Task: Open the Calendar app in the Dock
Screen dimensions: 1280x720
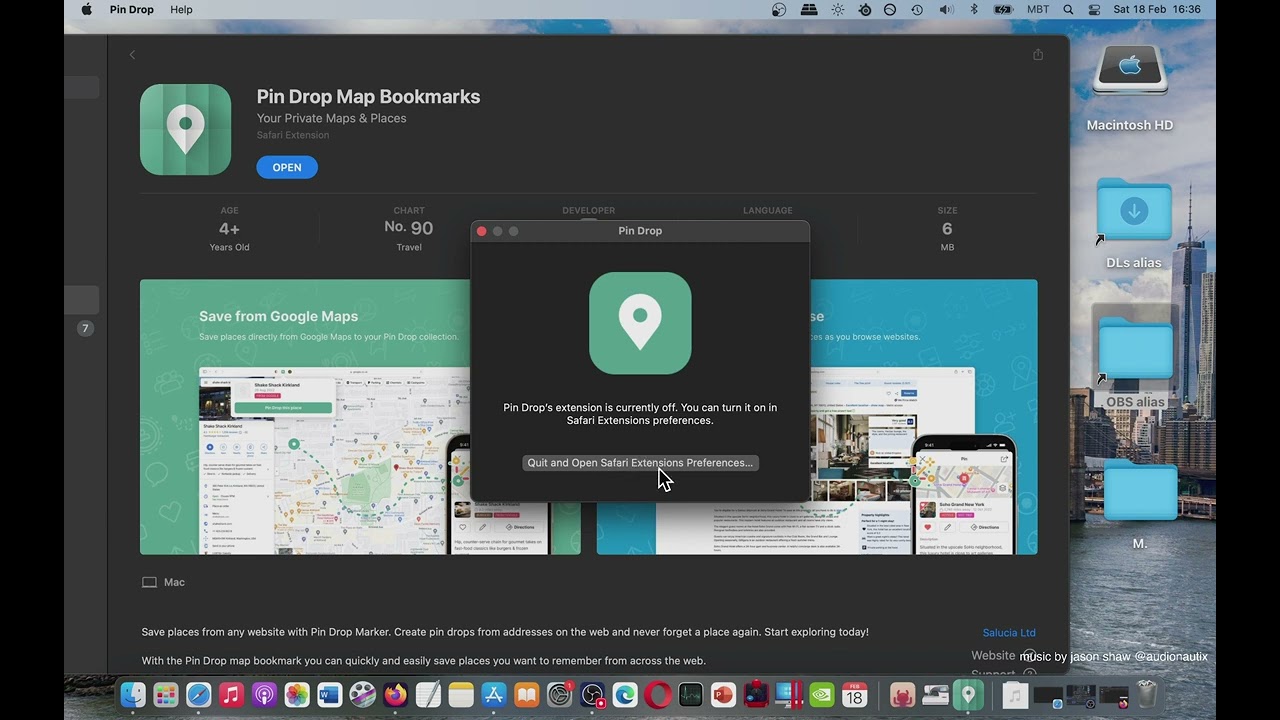Action: (x=855, y=695)
